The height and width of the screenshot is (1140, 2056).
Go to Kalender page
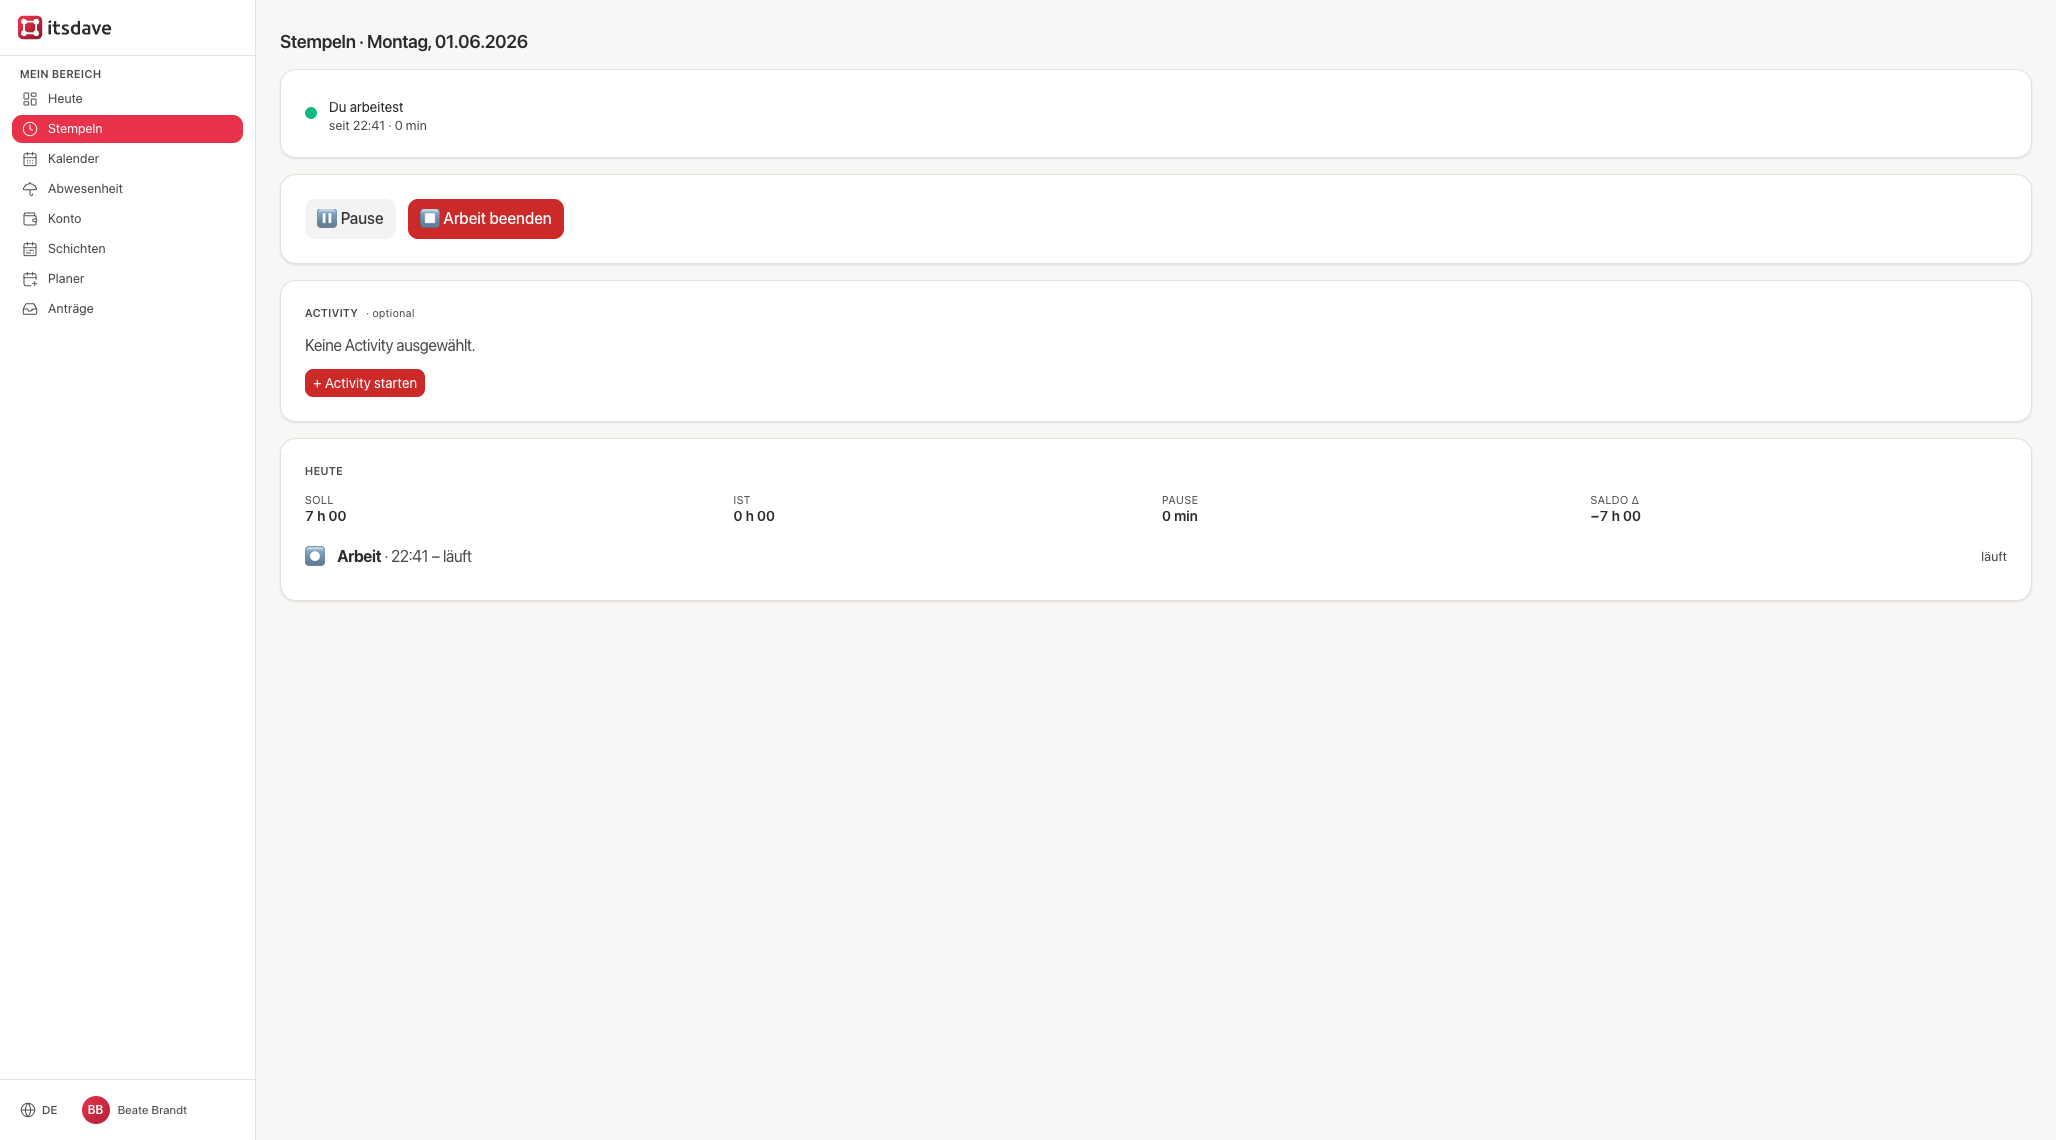127,159
